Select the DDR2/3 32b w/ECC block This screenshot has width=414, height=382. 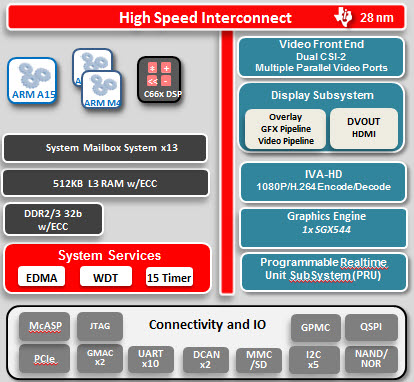click(53, 220)
